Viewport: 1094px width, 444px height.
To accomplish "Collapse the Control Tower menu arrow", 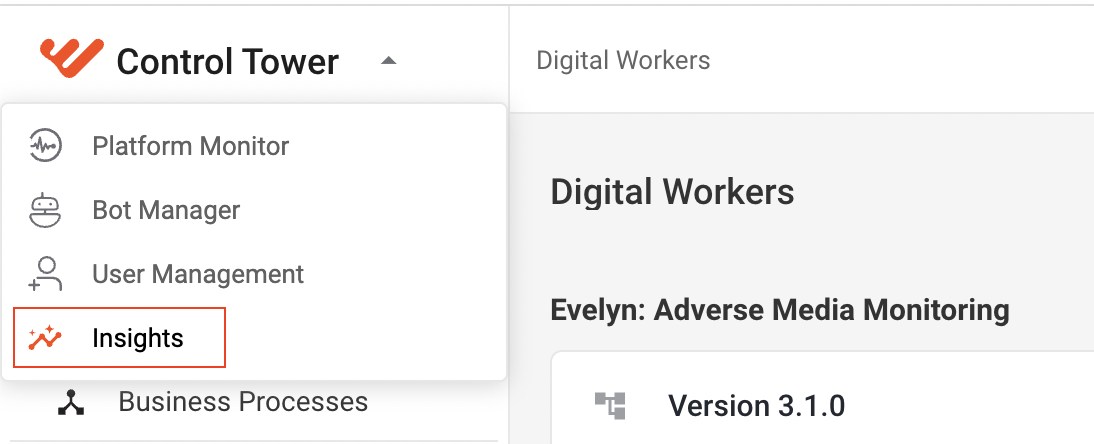I will coord(389,61).
